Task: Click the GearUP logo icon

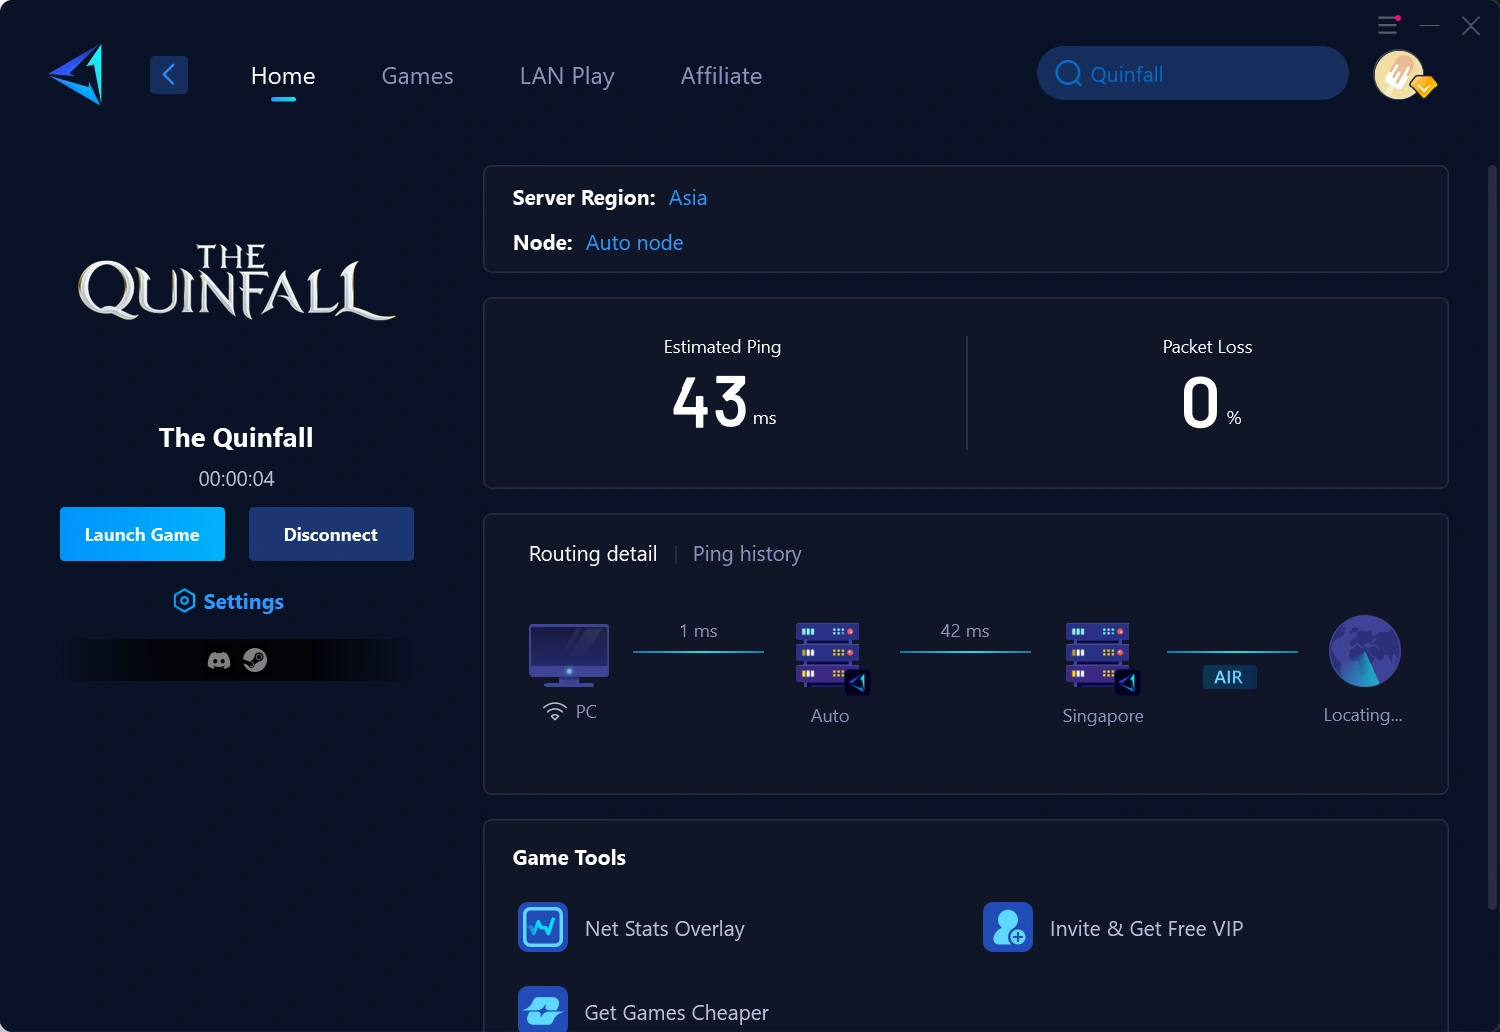Action: point(76,75)
